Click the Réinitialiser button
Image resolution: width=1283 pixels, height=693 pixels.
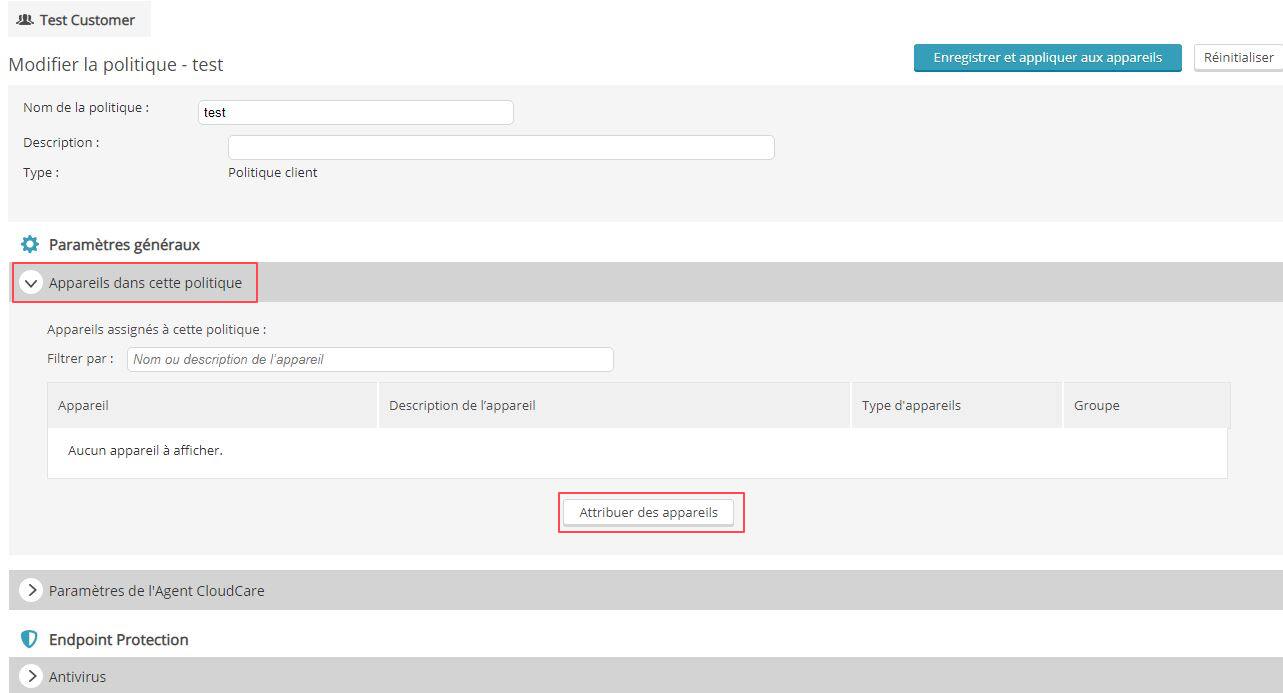pyautogui.click(x=1238, y=58)
